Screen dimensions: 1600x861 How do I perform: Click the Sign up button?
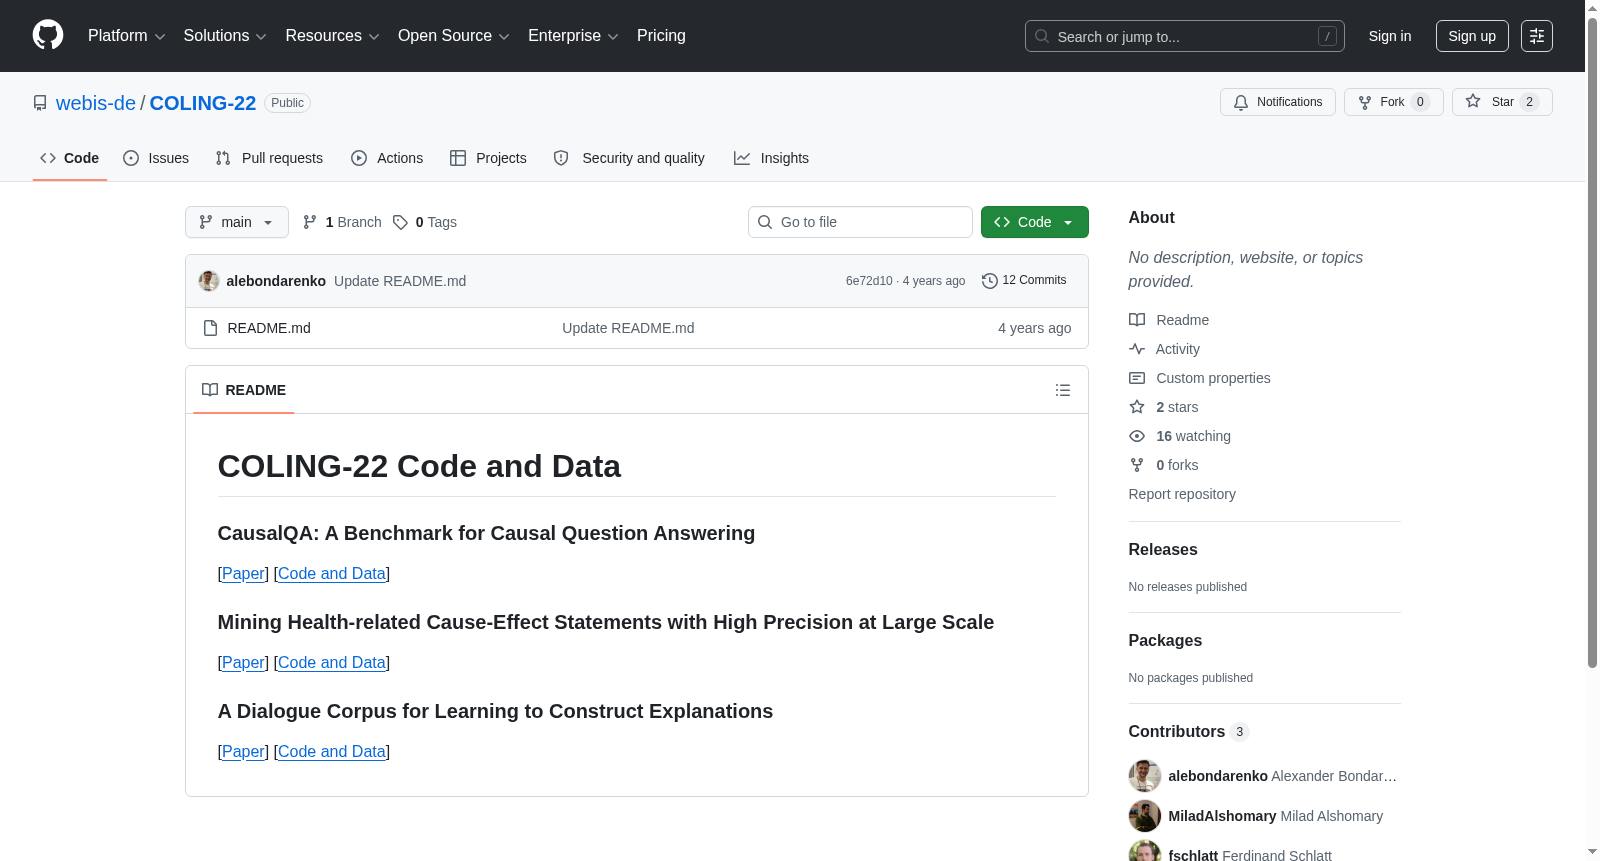(x=1472, y=36)
